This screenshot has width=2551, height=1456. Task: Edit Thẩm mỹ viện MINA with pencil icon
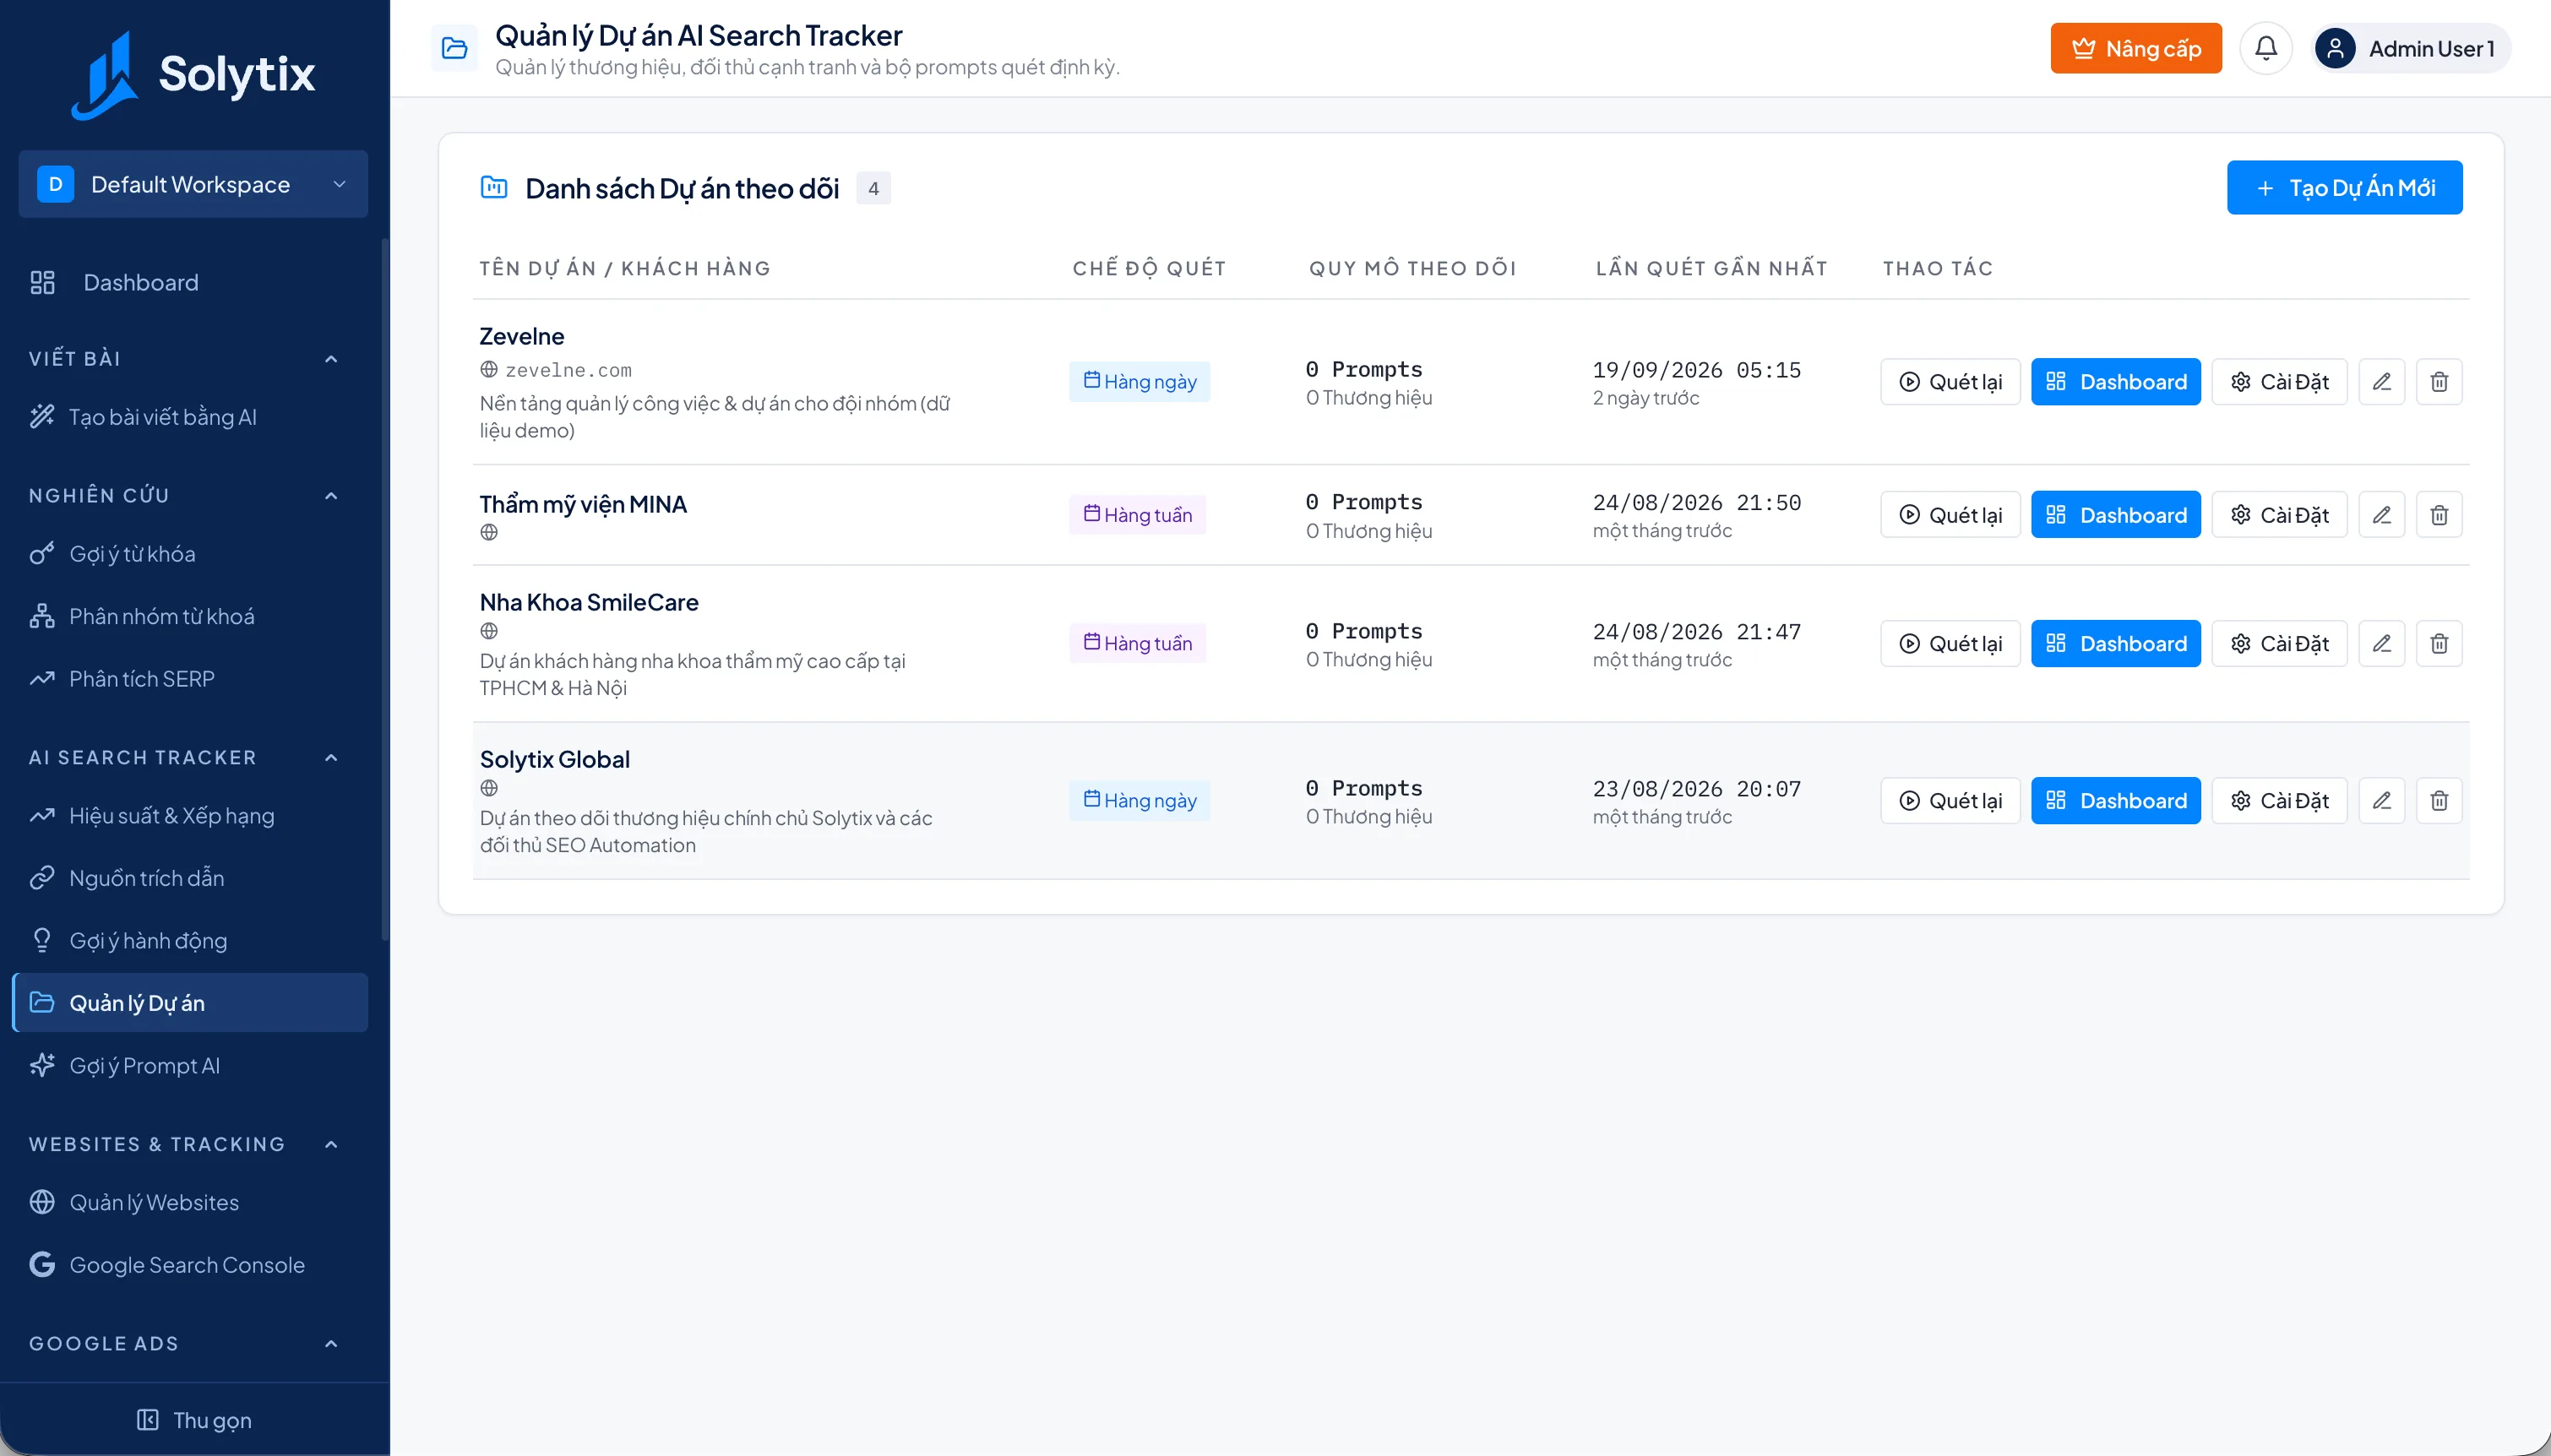pos(2381,515)
